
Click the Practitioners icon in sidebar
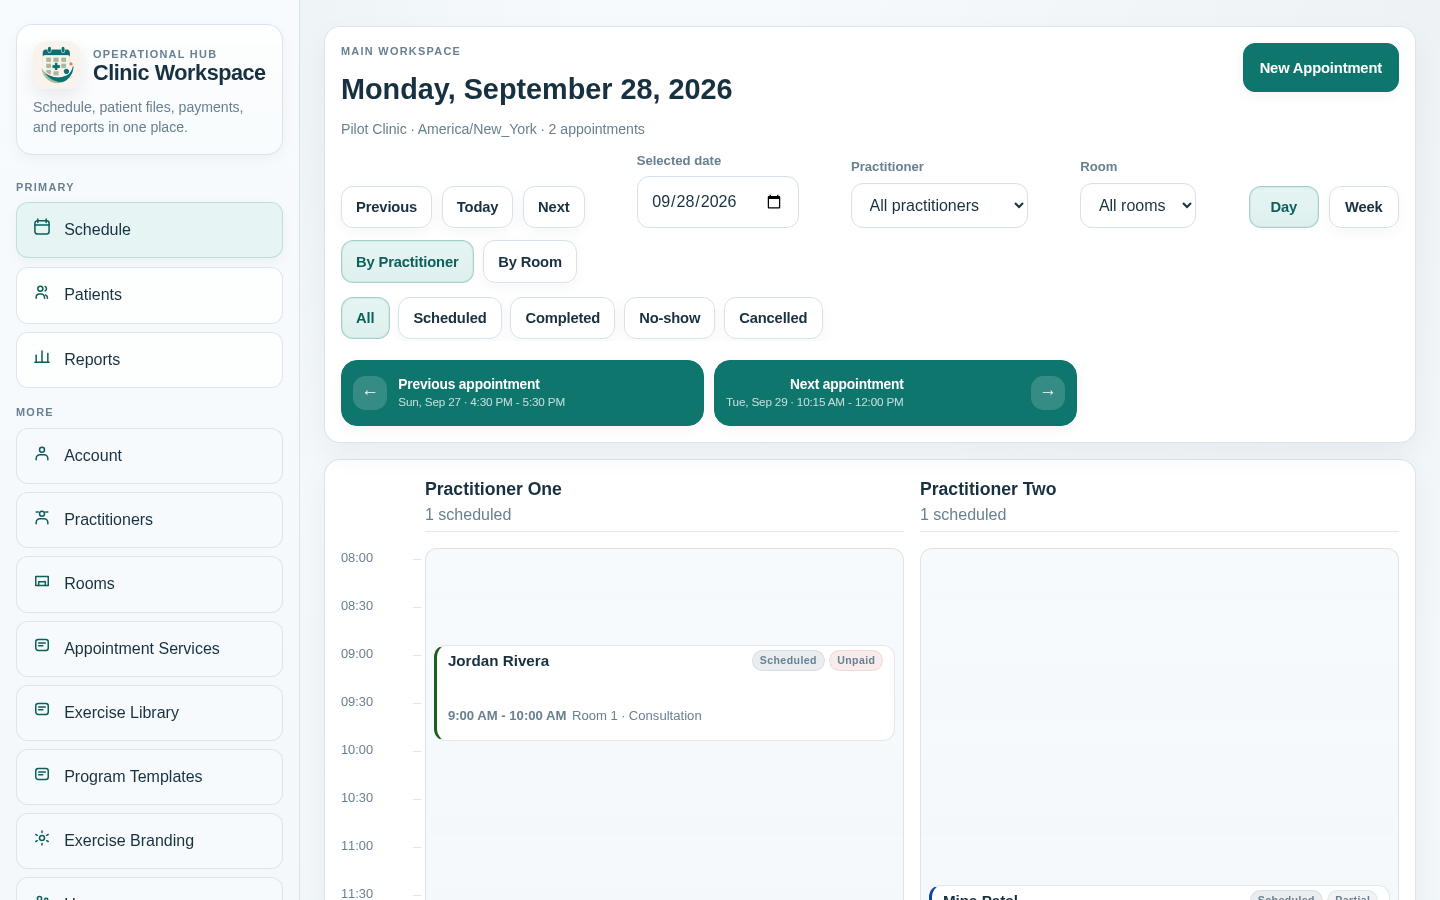tap(42, 517)
